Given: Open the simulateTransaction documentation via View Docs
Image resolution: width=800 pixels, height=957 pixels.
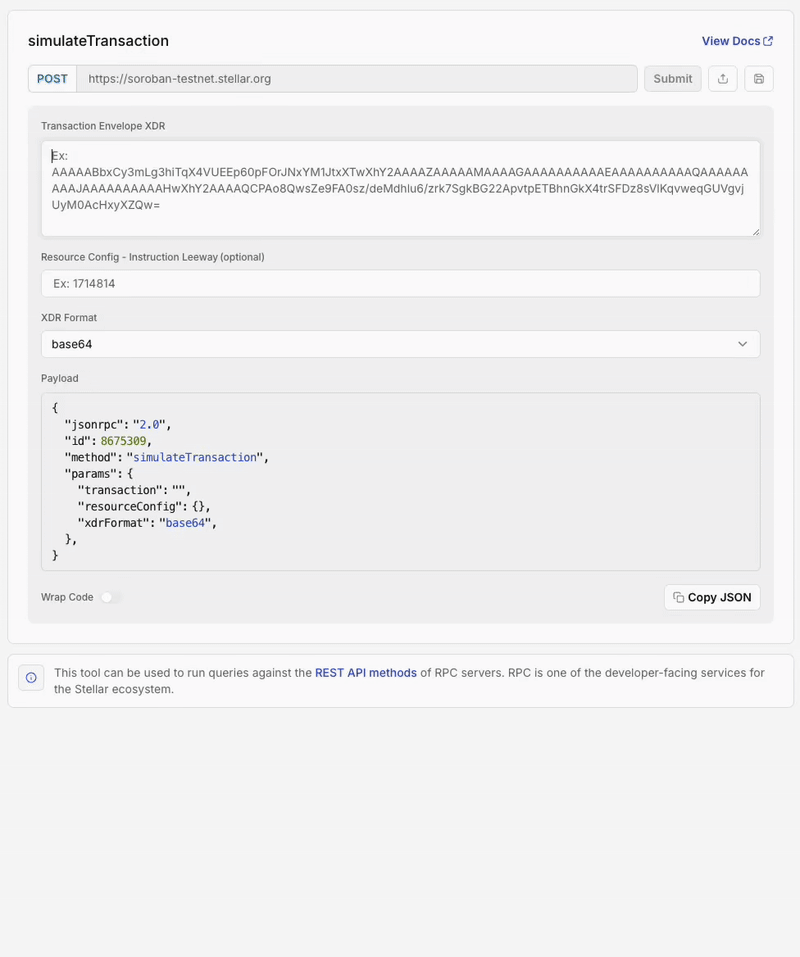Looking at the screenshot, I should [731, 40].
